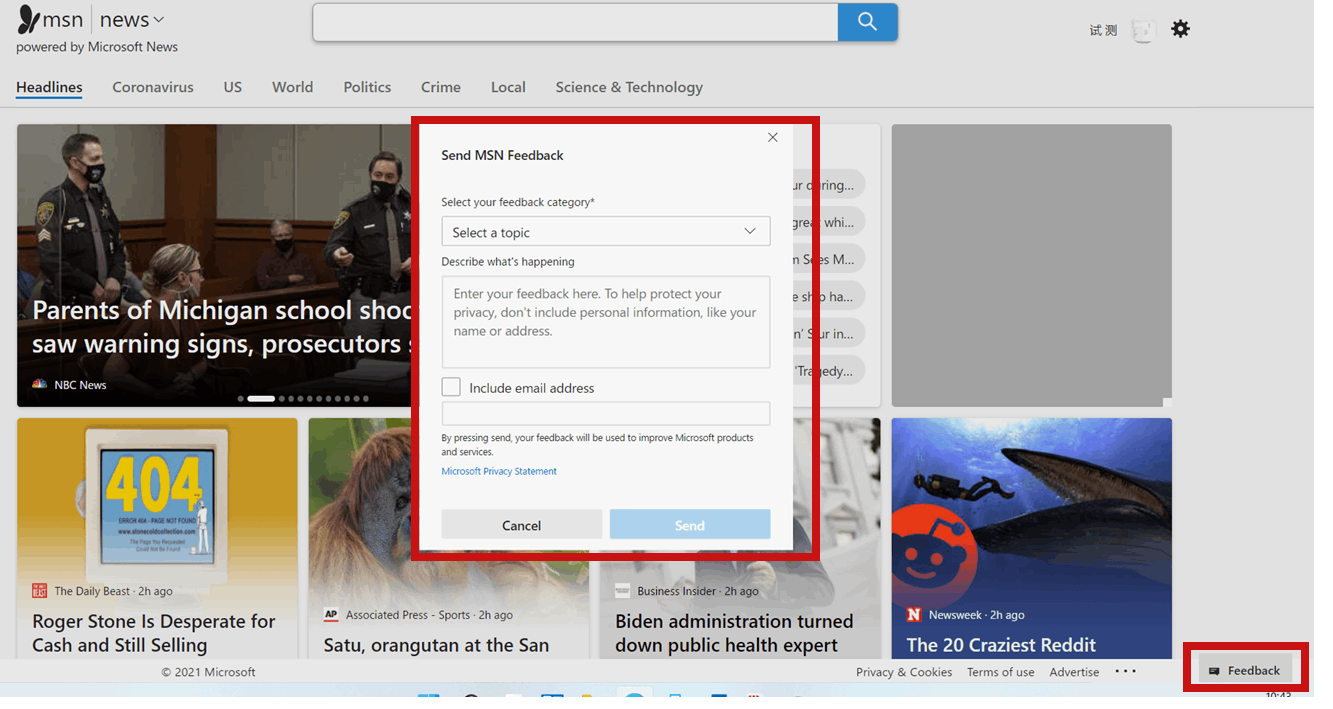Click the MSN butterfly logo
1333x709 pixels.
point(30,19)
